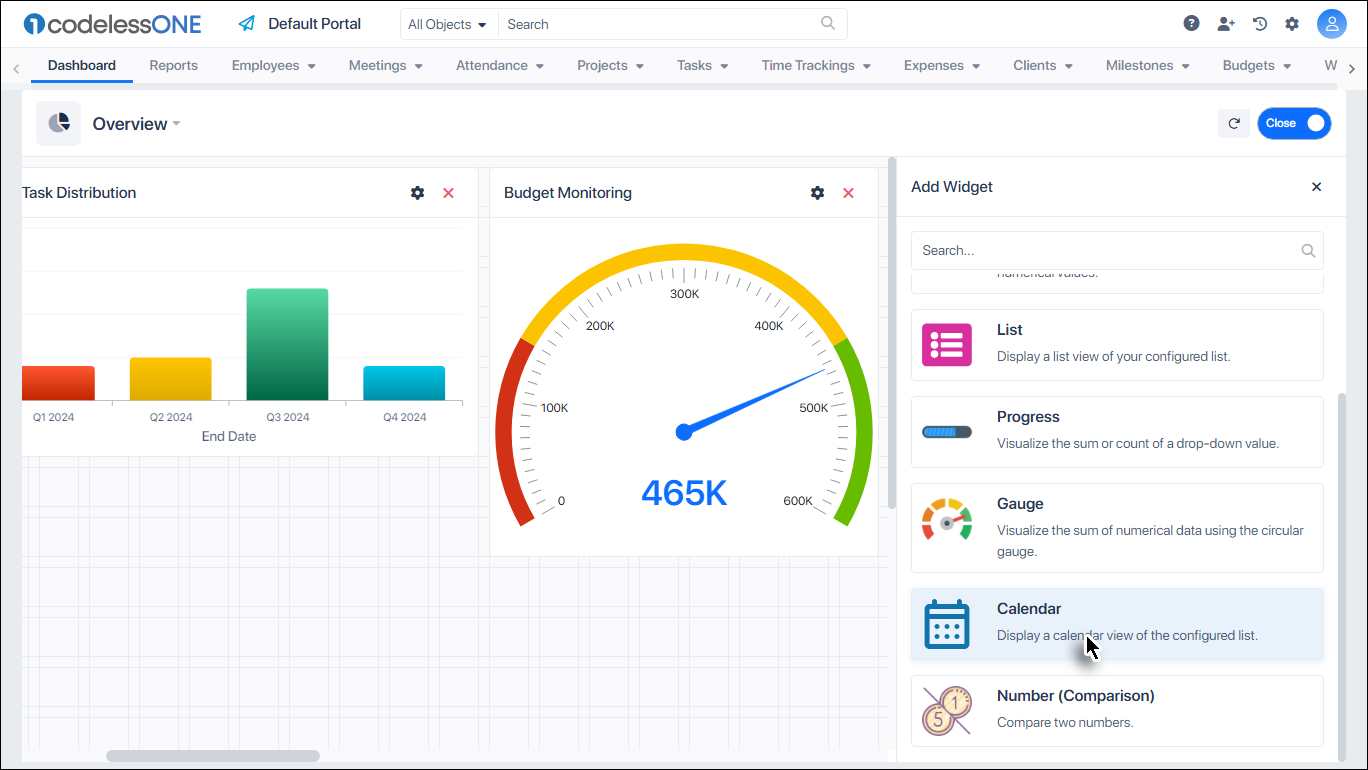Open the All Objects dropdown

coord(447,23)
